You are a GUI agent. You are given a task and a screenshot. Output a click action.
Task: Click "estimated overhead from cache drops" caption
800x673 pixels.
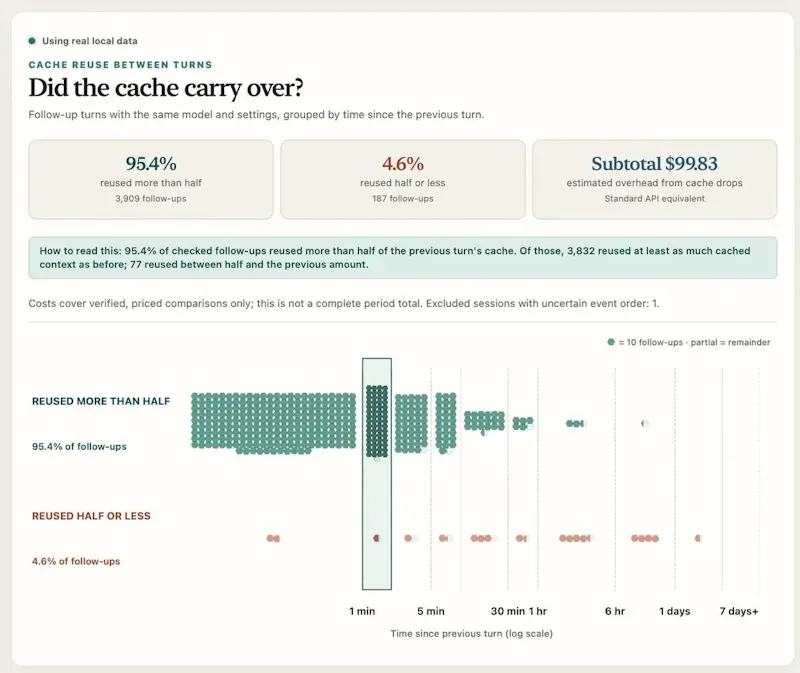(655, 183)
